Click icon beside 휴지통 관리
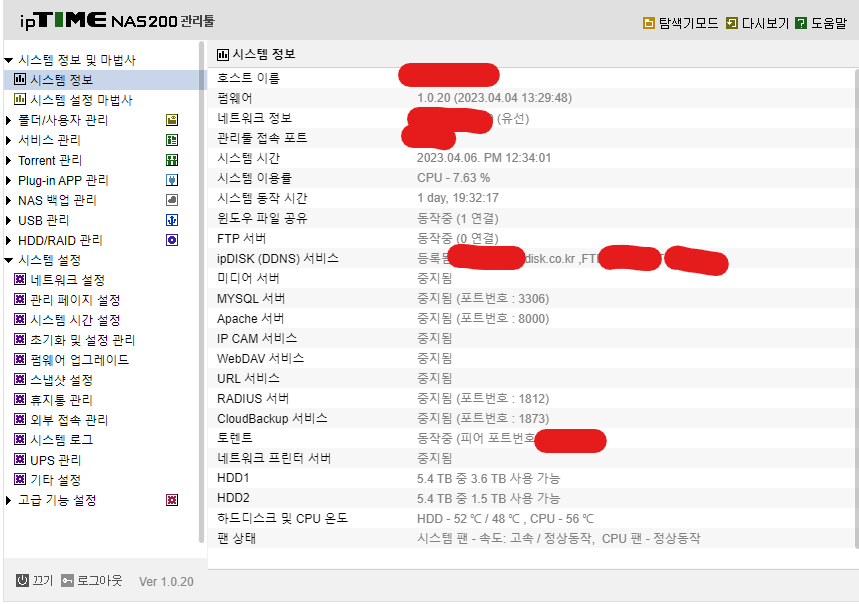859x604 pixels. (x=20, y=399)
